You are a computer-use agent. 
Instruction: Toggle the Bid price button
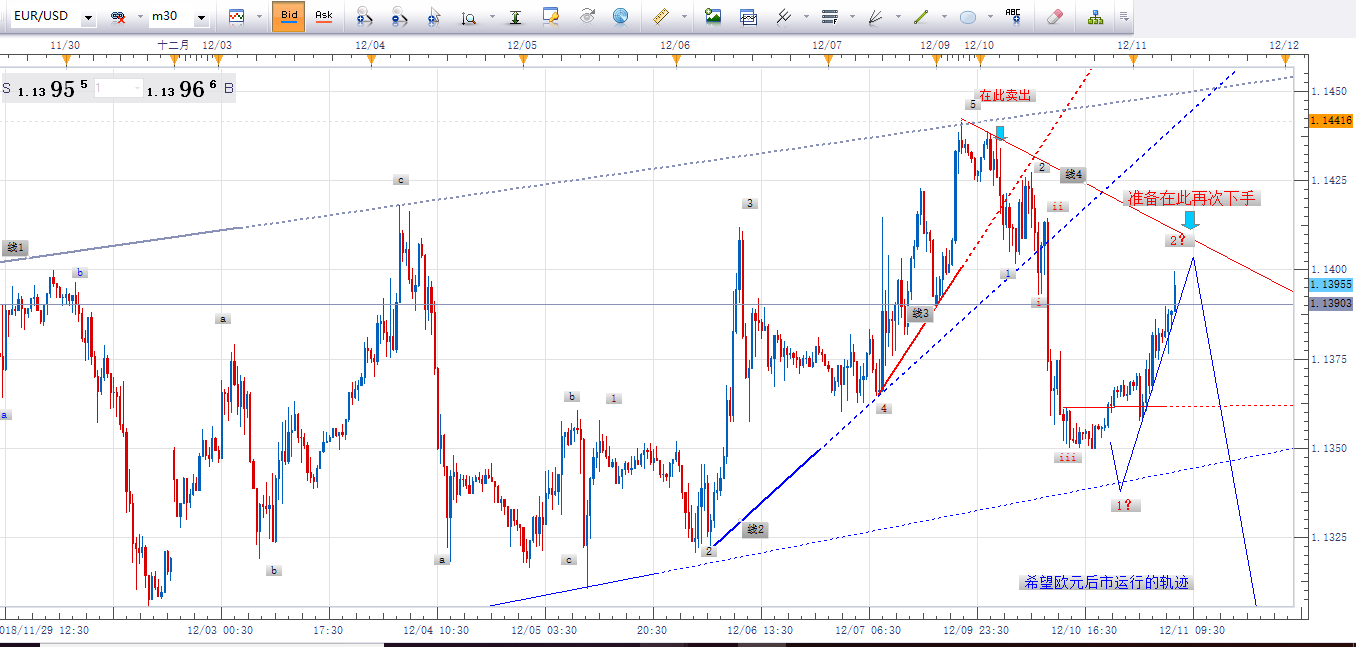(x=288, y=16)
